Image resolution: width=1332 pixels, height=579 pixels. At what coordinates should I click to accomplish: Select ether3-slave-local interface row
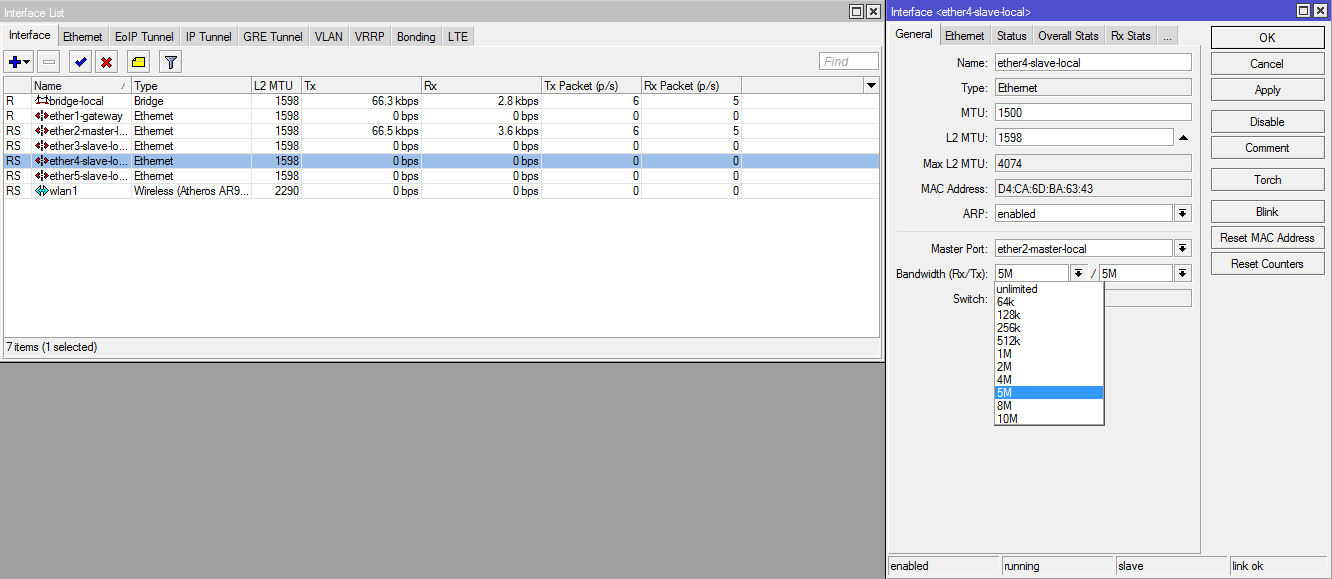[x=441, y=146]
